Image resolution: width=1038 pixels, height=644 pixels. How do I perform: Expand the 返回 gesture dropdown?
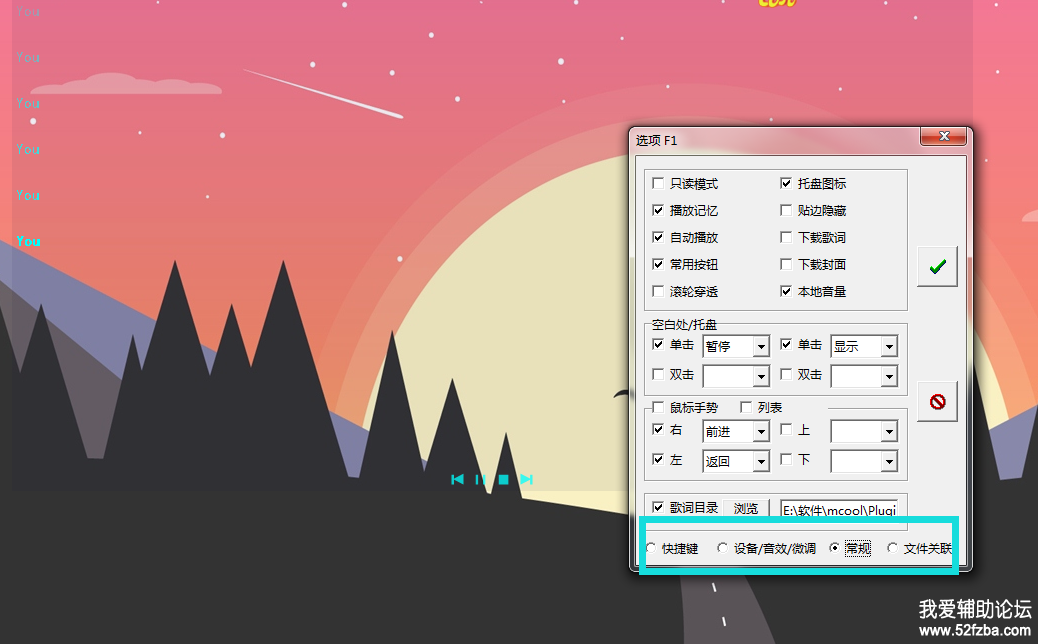[761, 462]
